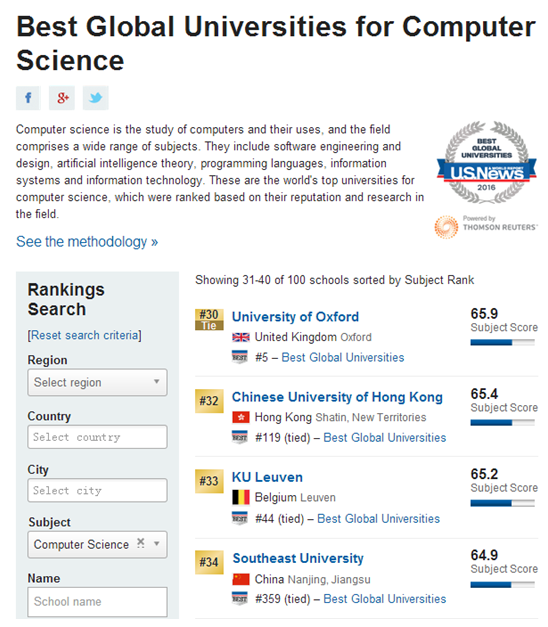Click the United Kingdom flag under Oxford

[x=241, y=337]
